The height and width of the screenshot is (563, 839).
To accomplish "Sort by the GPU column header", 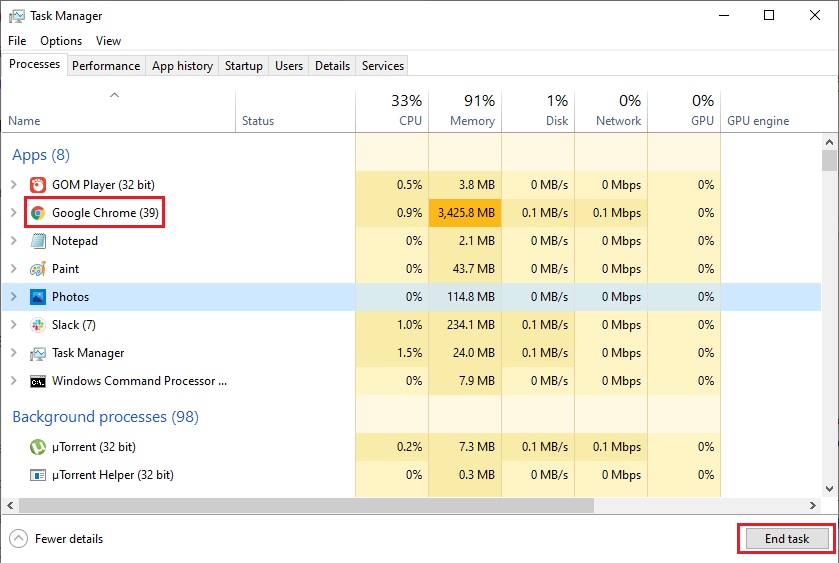I will click(684, 111).
